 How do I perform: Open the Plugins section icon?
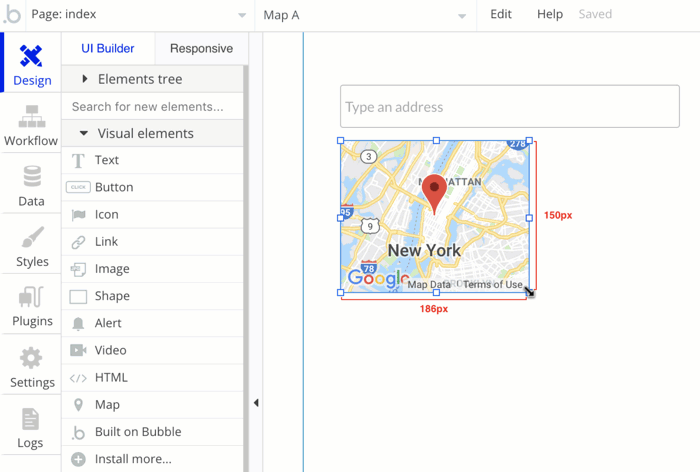(31, 297)
